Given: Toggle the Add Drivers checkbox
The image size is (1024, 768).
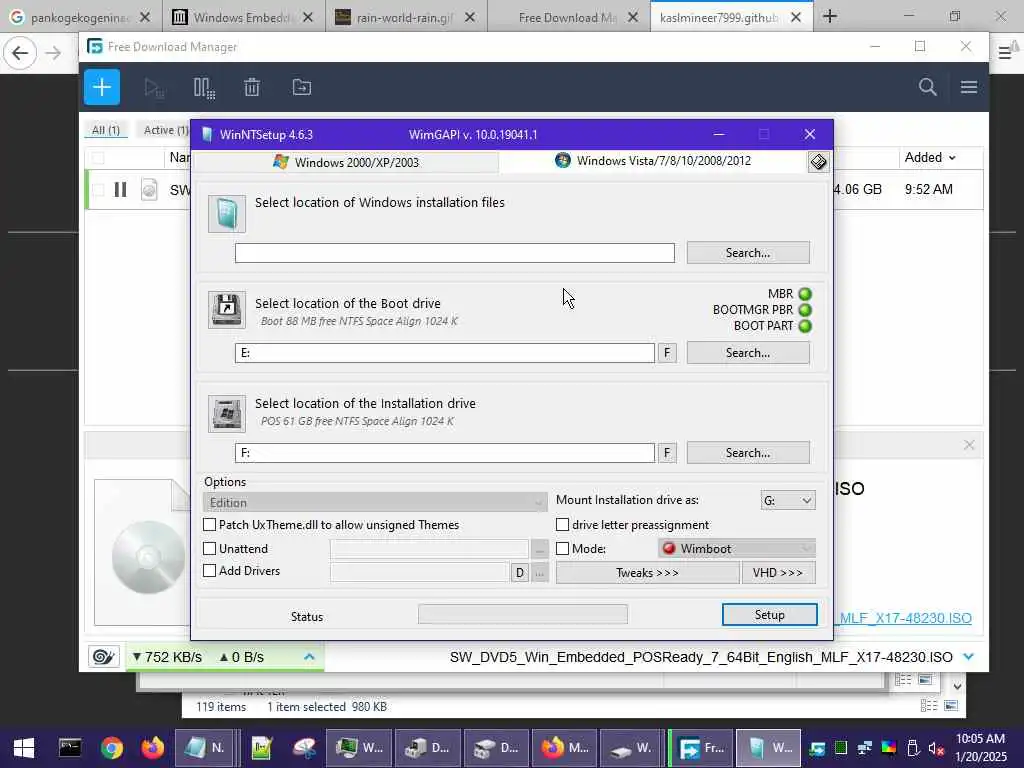Looking at the screenshot, I should pyautogui.click(x=210, y=570).
